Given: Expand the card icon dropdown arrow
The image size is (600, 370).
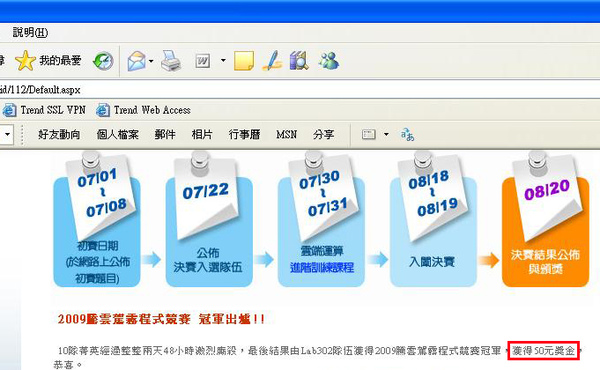Looking at the screenshot, I should (x=386, y=134).
